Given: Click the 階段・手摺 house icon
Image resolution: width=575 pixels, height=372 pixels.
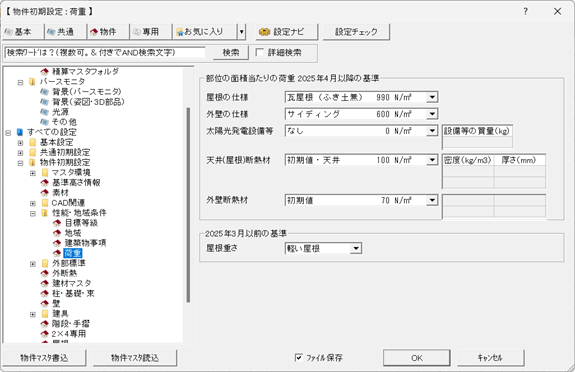Looking at the screenshot, I should tap(45, 324).
